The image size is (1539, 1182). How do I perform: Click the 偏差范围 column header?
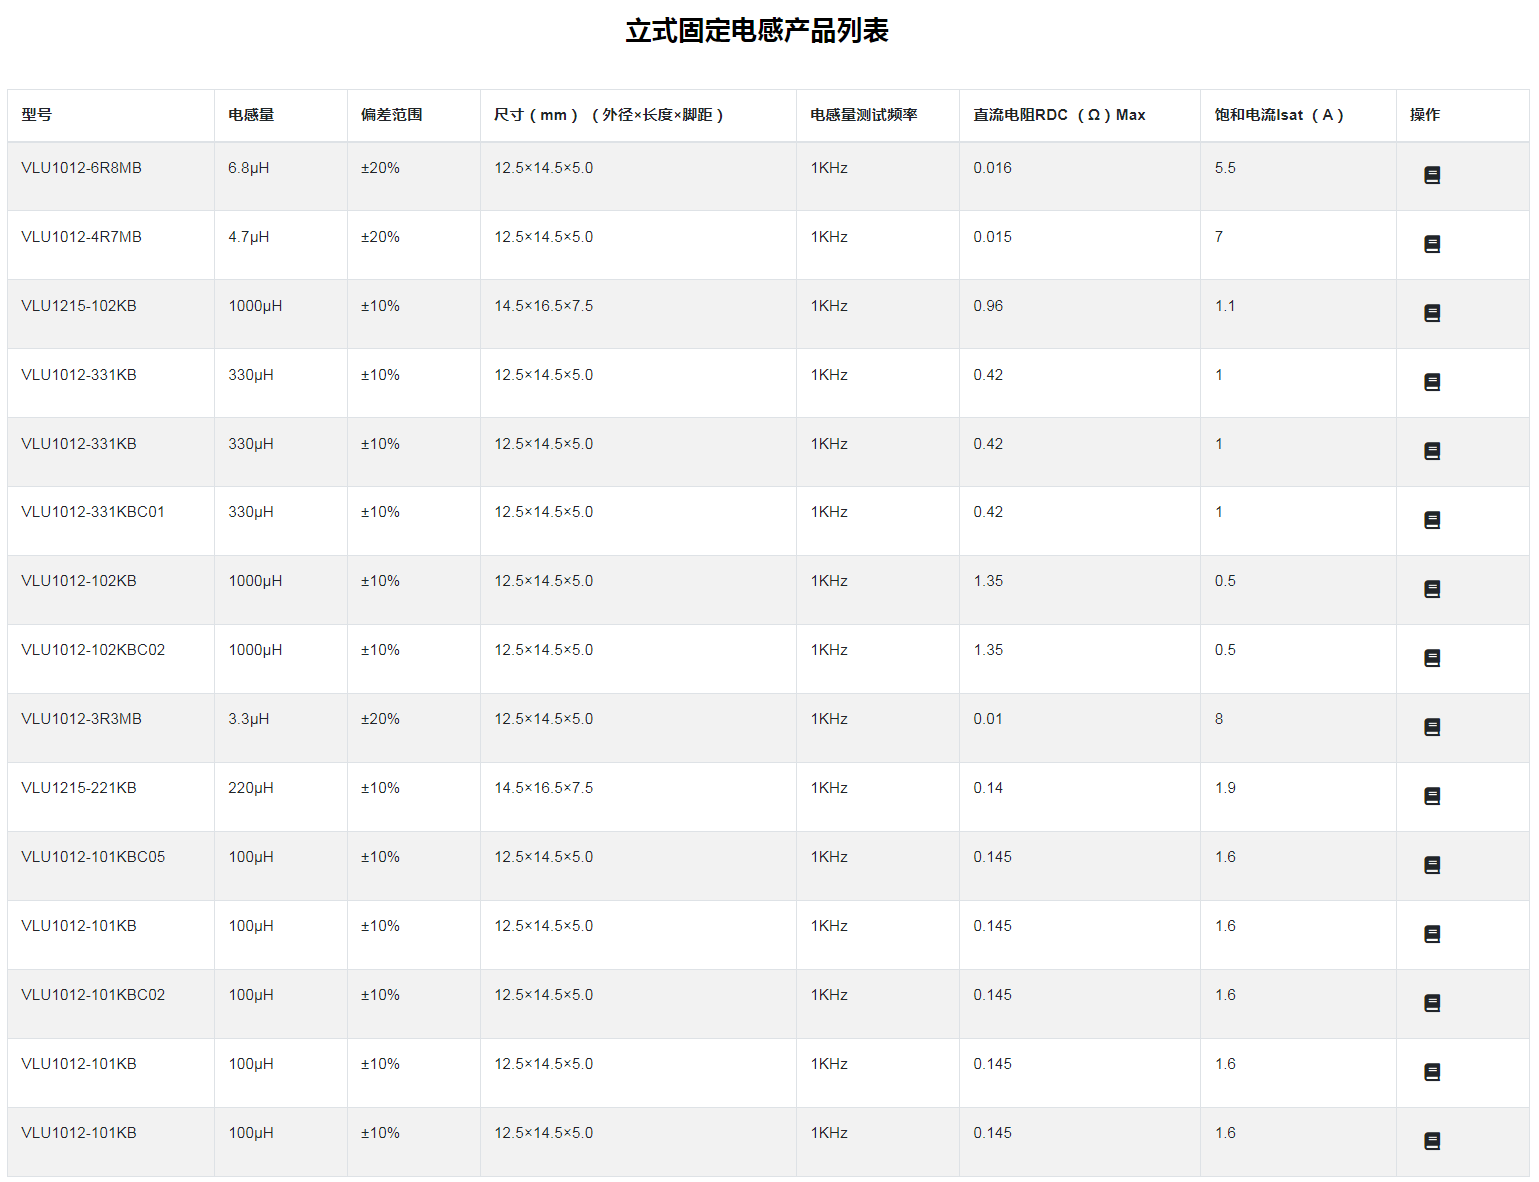(391, 115)
